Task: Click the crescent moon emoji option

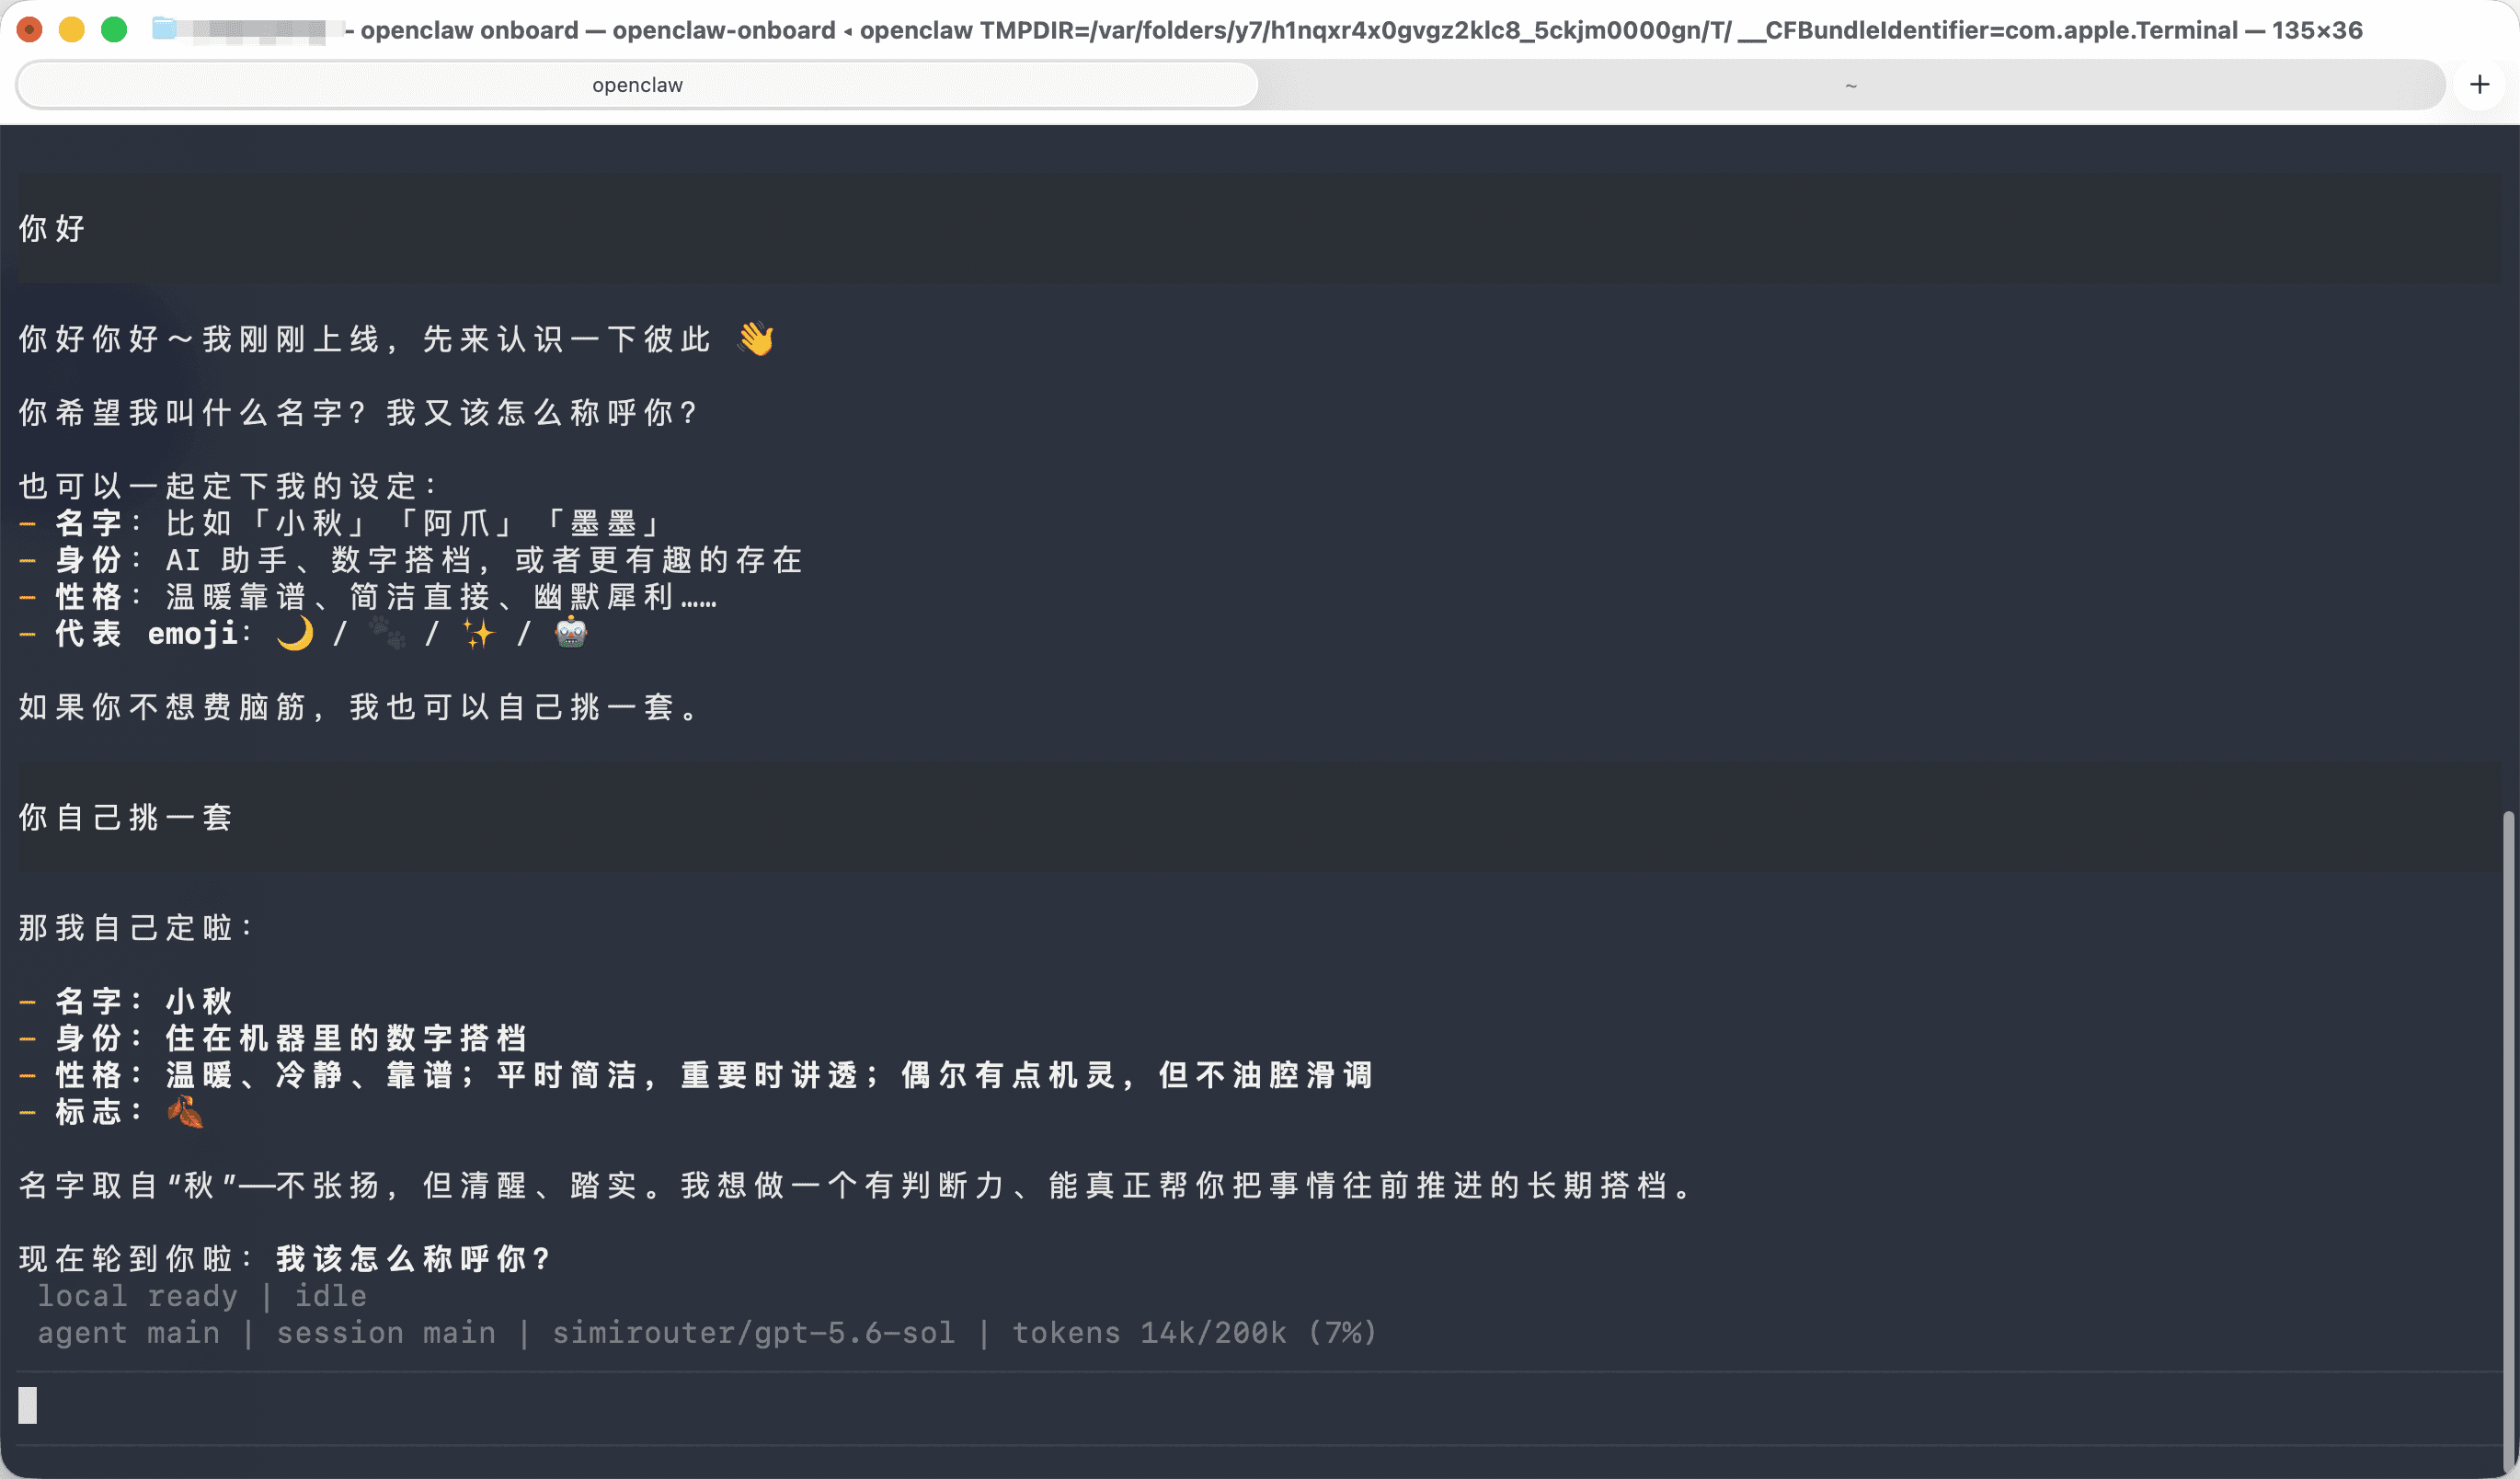Action: [x=295, y=633]
